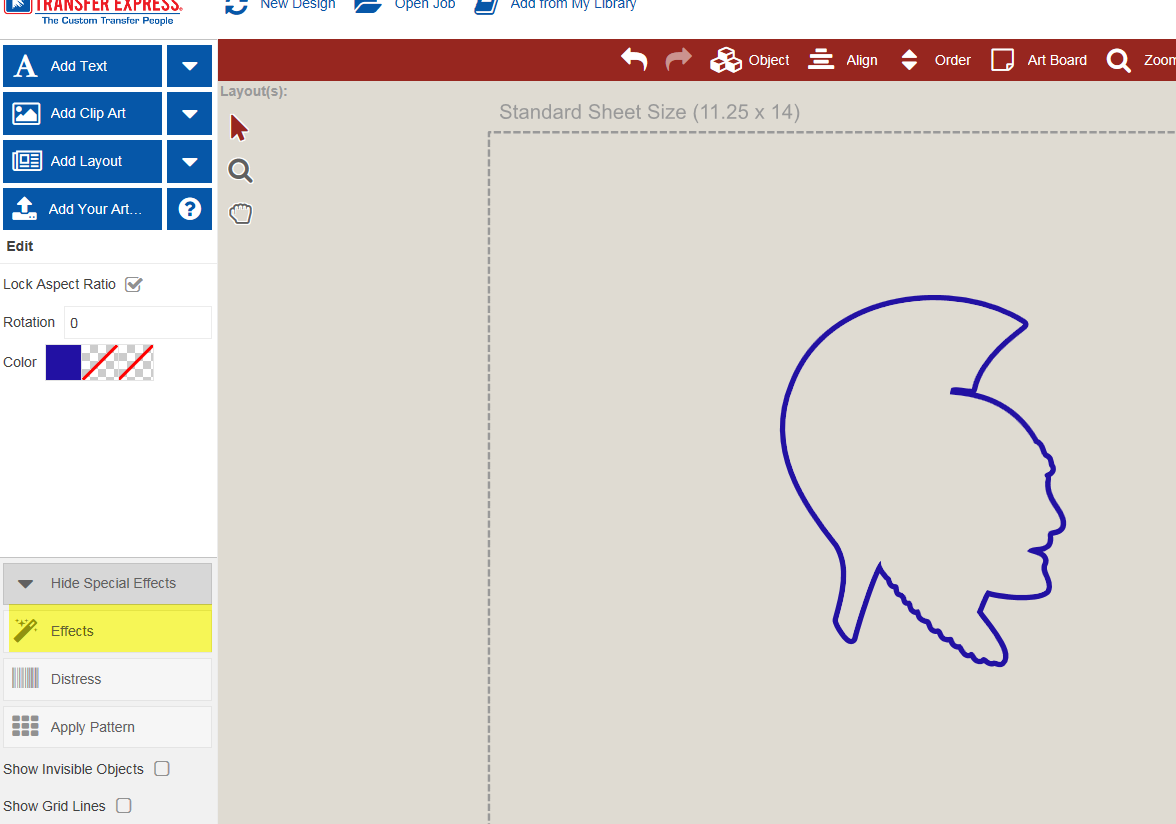Select the zoom magnifier tool

240,170
